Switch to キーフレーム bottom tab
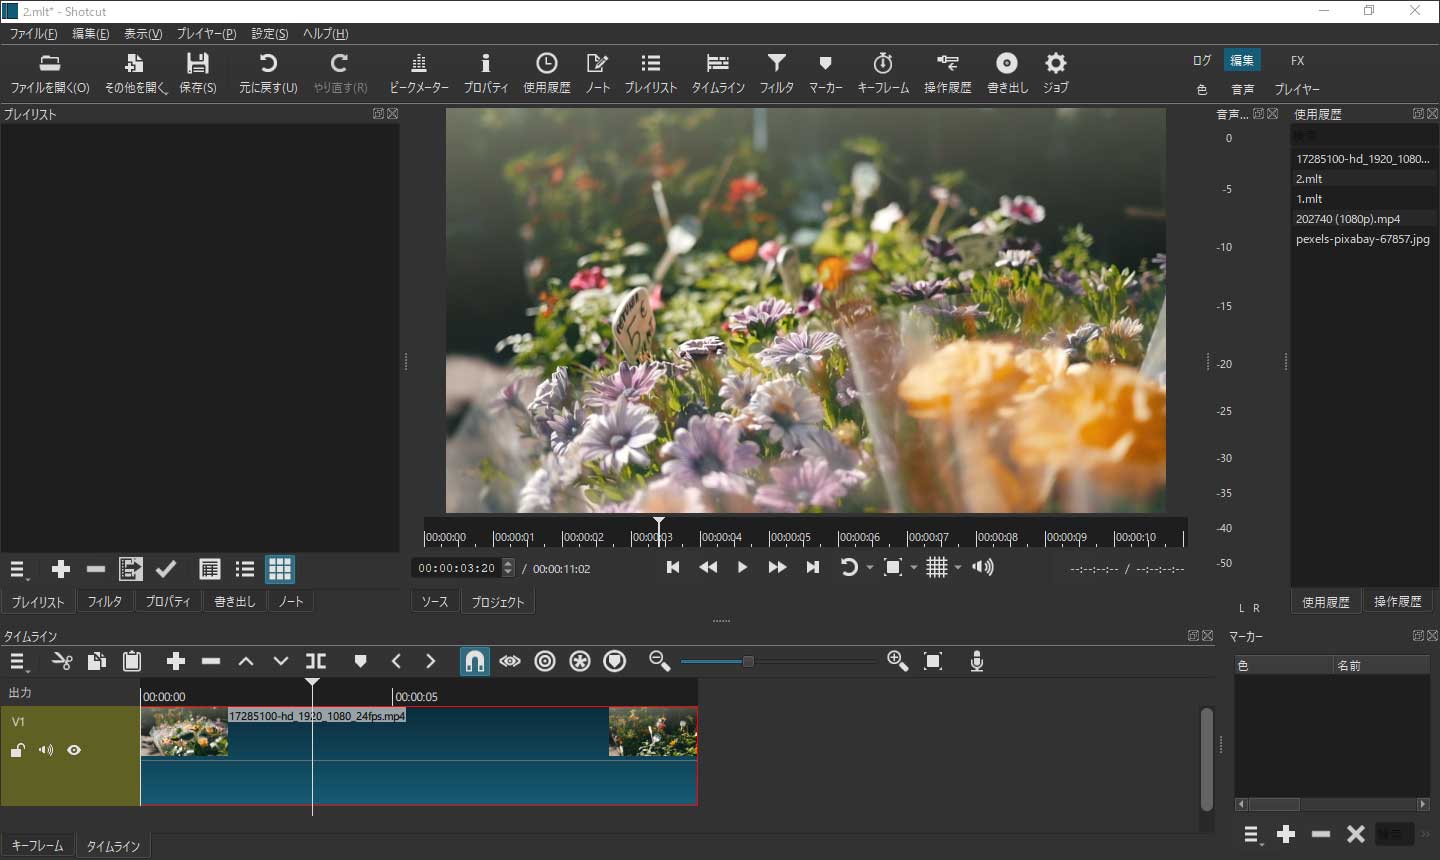1440x860 pixels. pos(38,845)
